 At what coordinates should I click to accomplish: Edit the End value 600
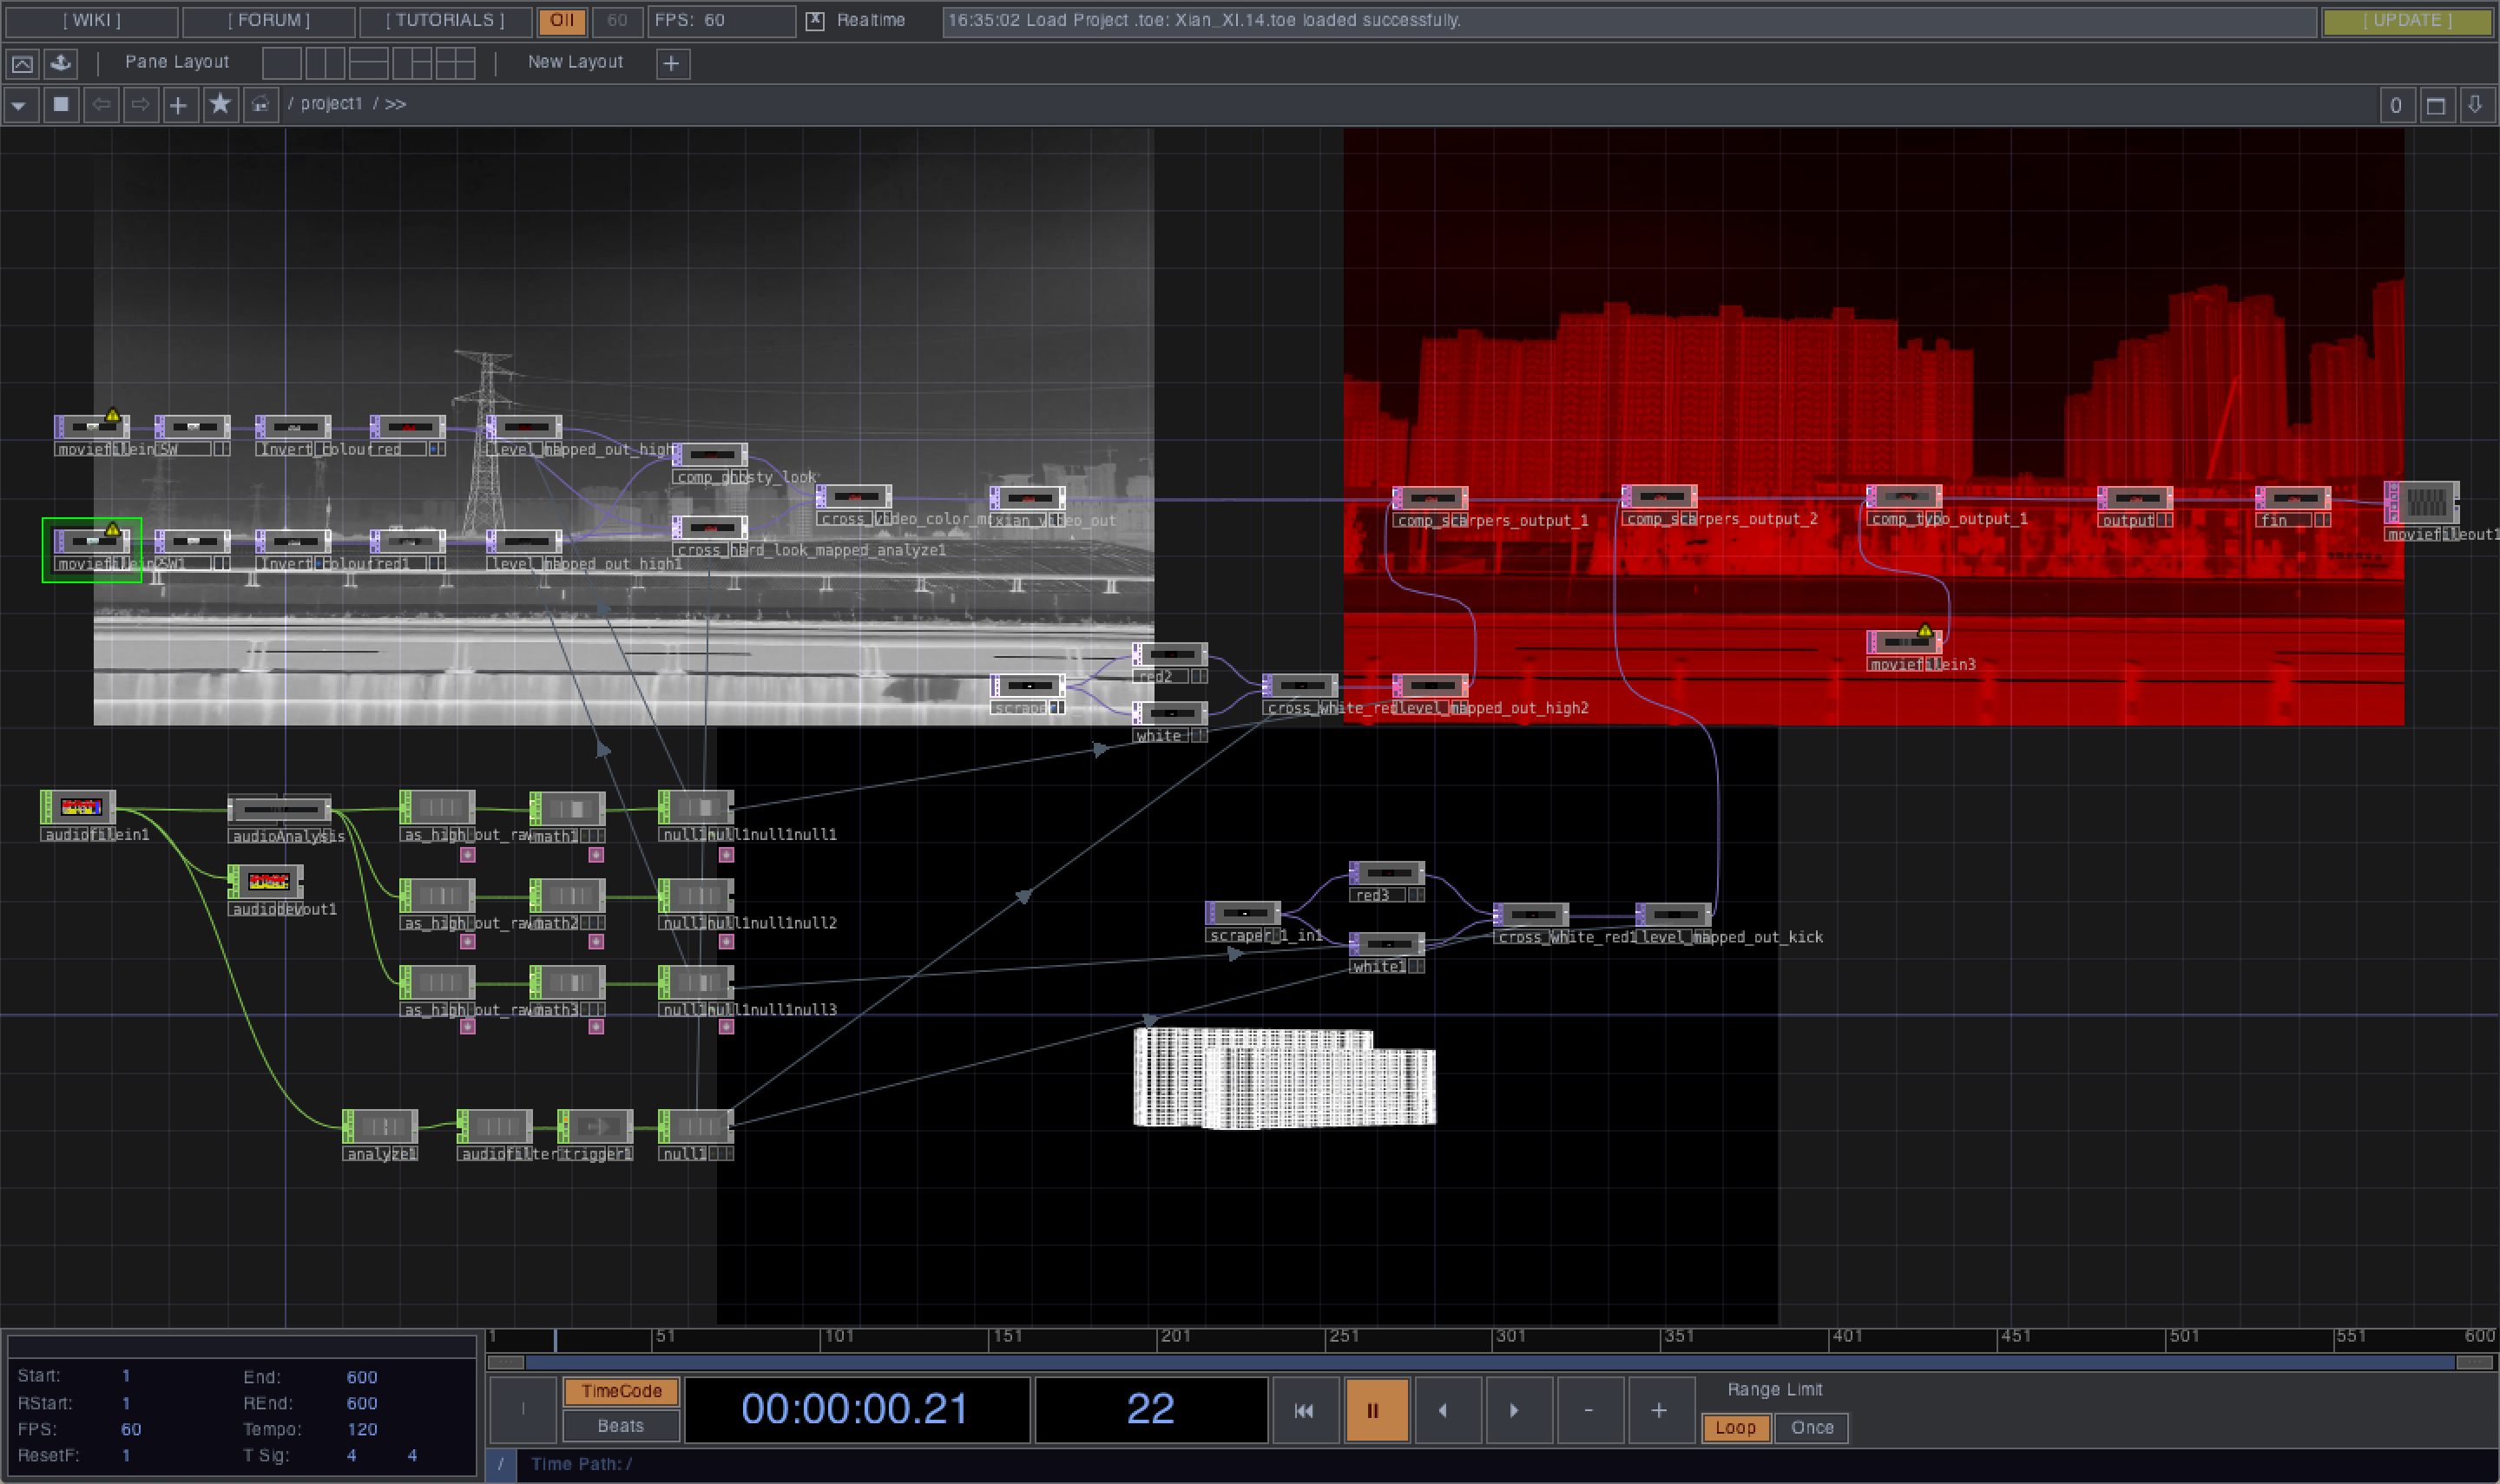tap(362, 1377)
